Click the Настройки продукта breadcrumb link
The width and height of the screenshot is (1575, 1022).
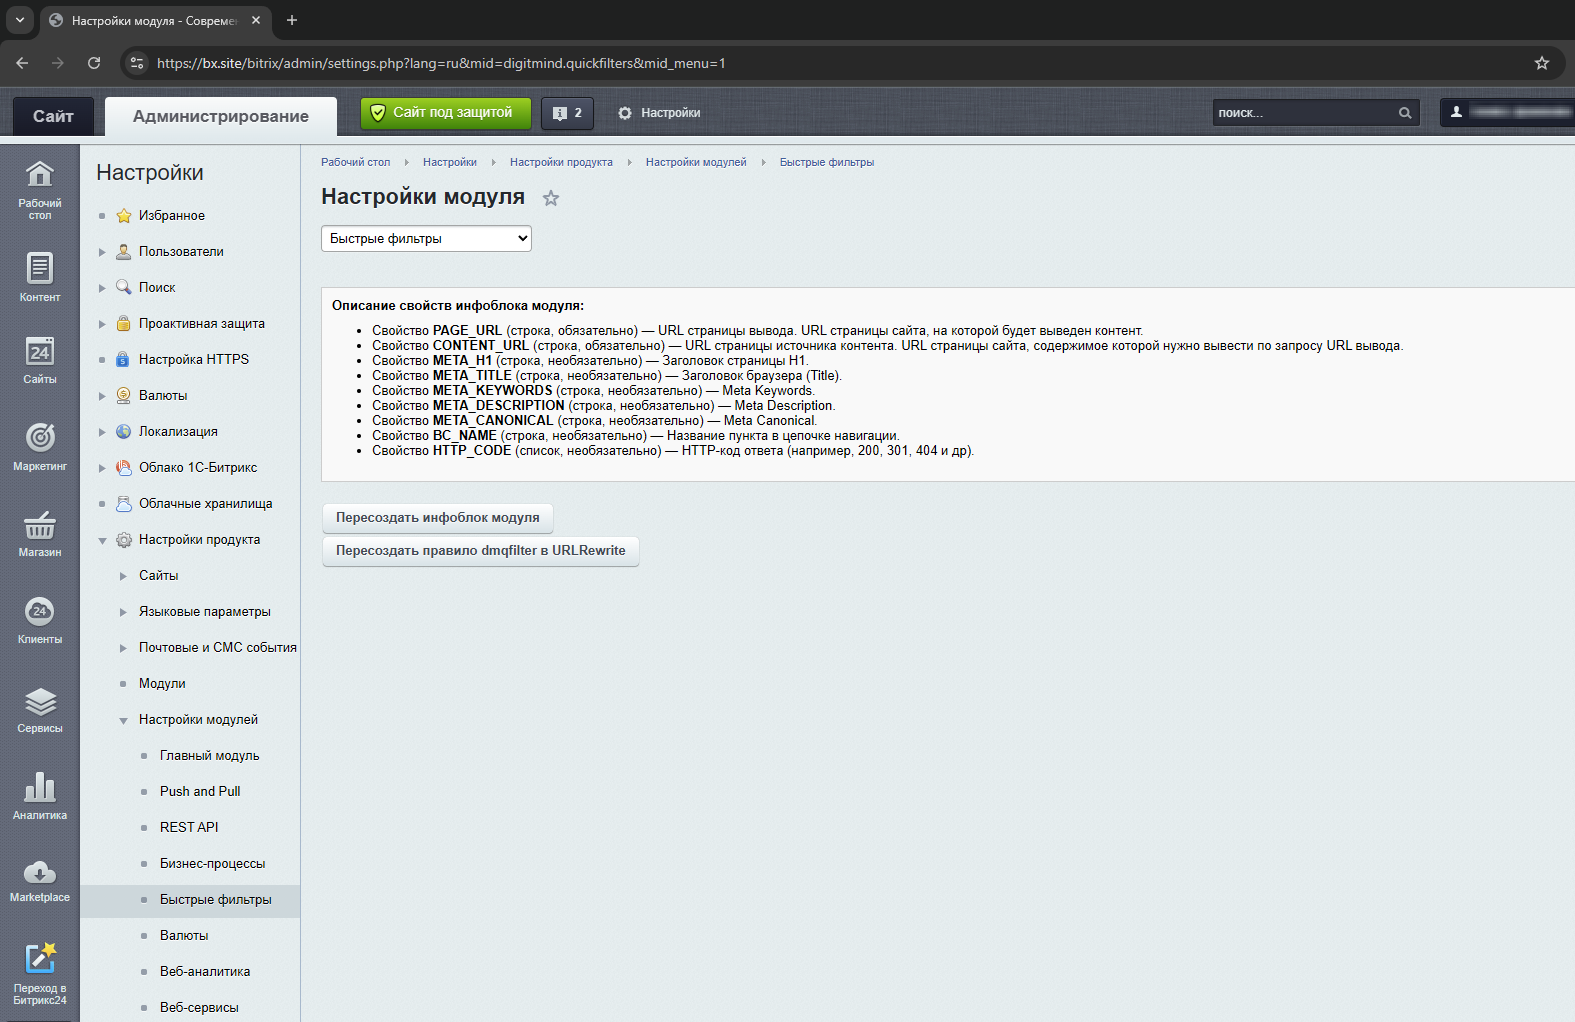coord(561,162)
